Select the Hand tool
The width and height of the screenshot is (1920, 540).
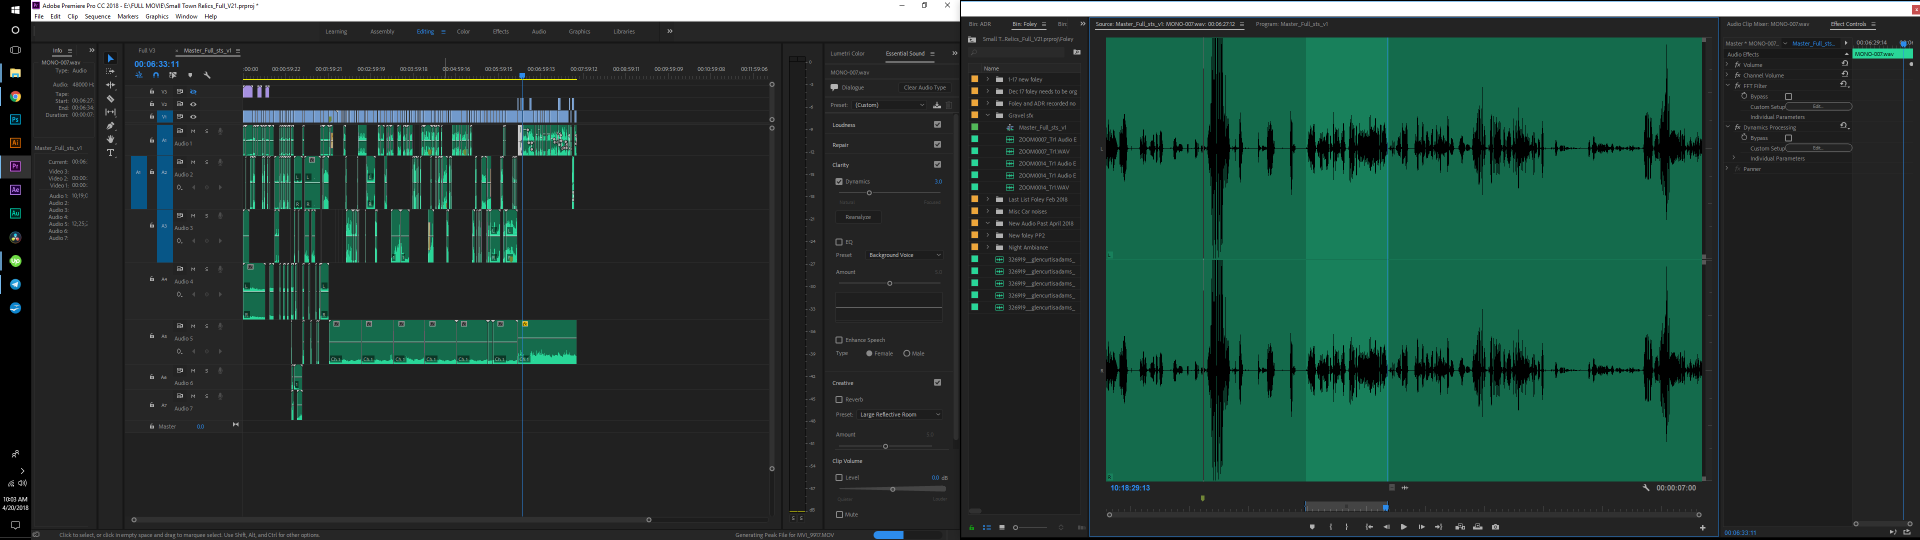point(110,140)
